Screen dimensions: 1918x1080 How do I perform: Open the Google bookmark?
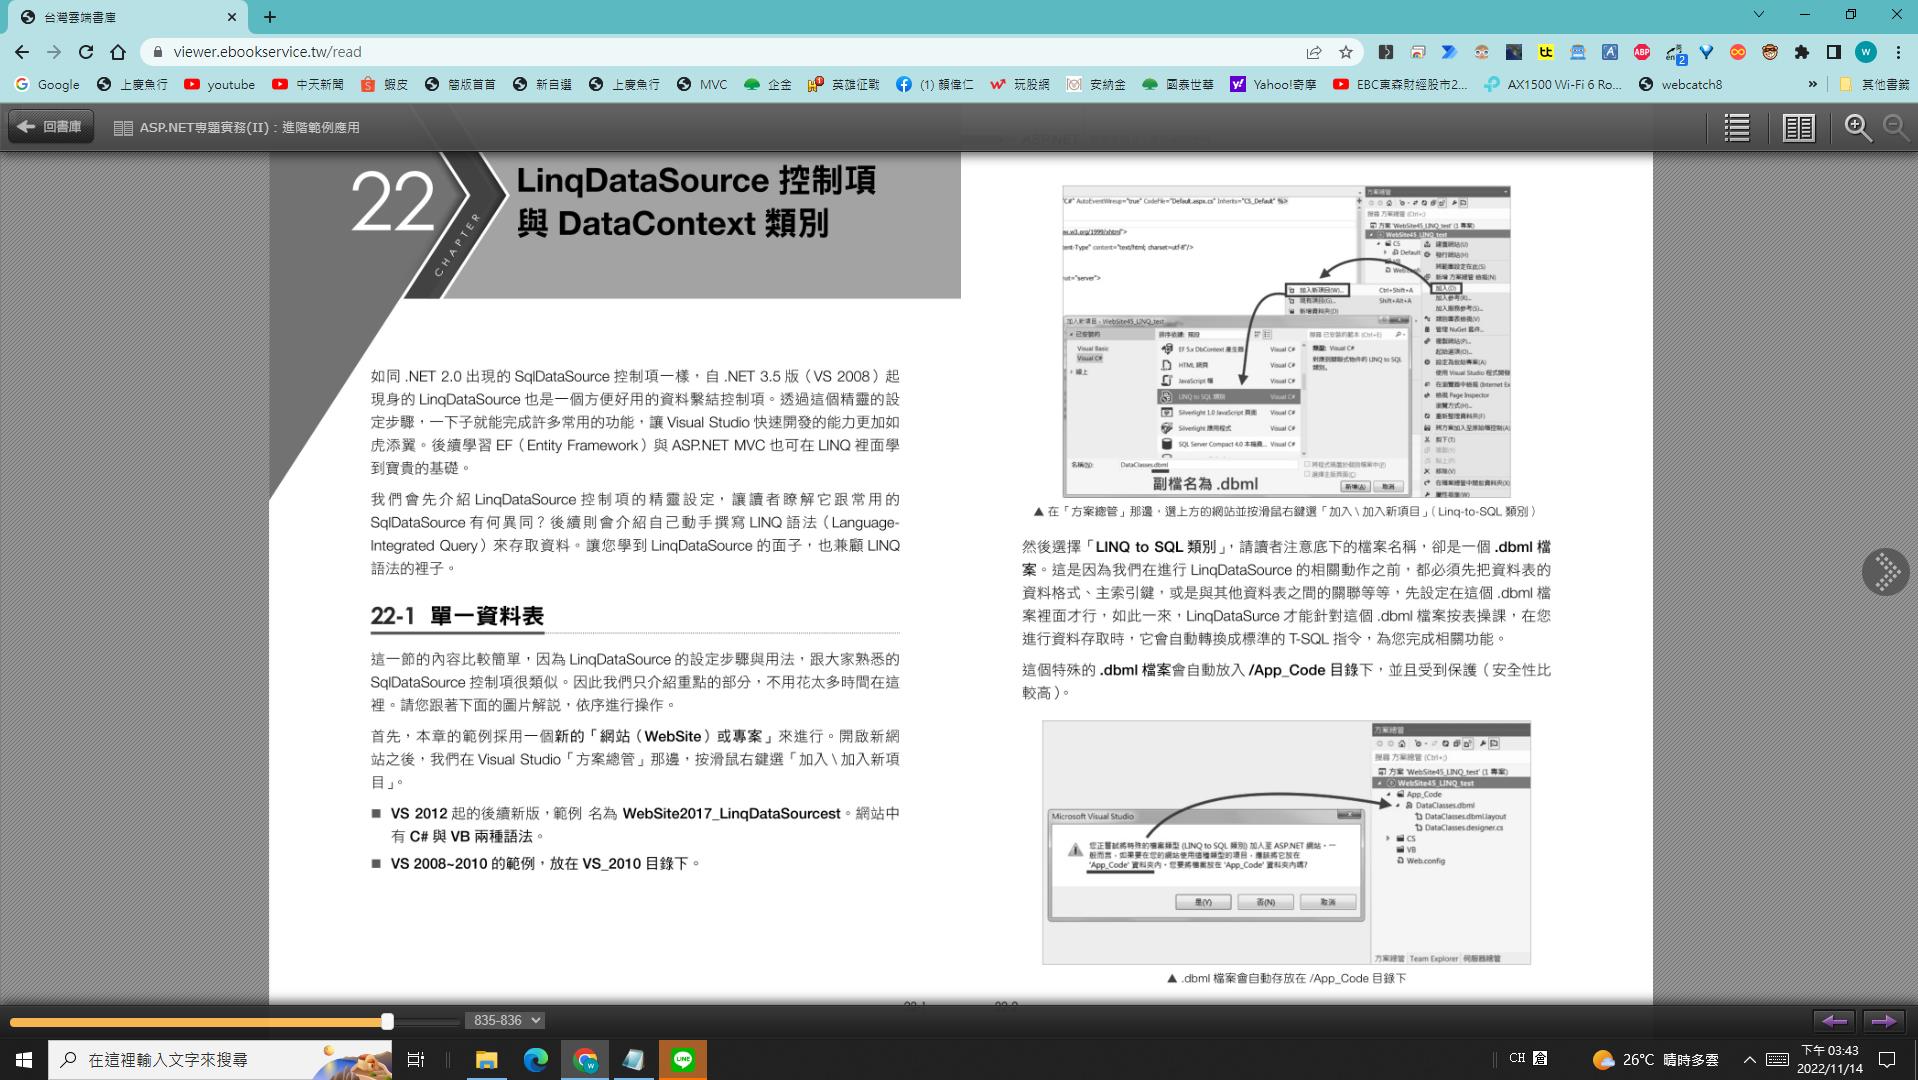pos(47,85)
